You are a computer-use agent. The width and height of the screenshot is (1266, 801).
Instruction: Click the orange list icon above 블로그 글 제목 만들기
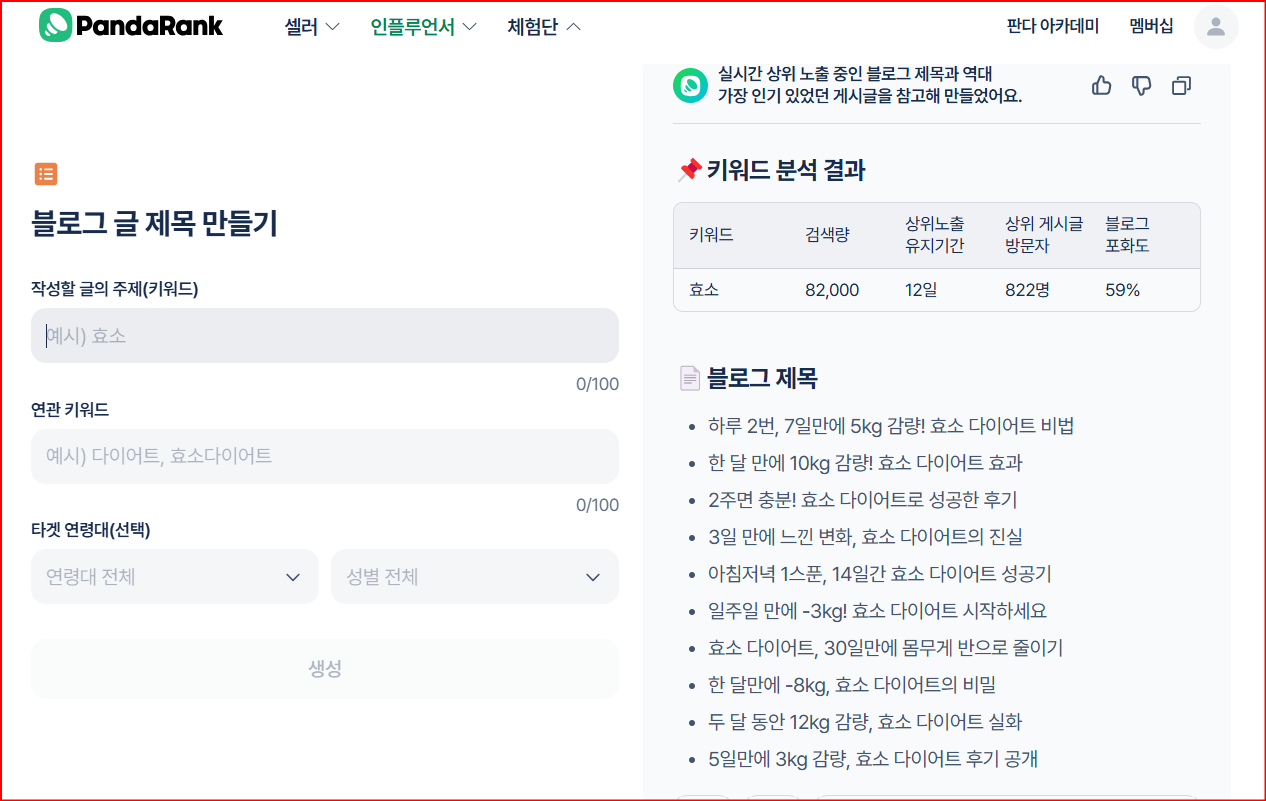click(46, 173)
